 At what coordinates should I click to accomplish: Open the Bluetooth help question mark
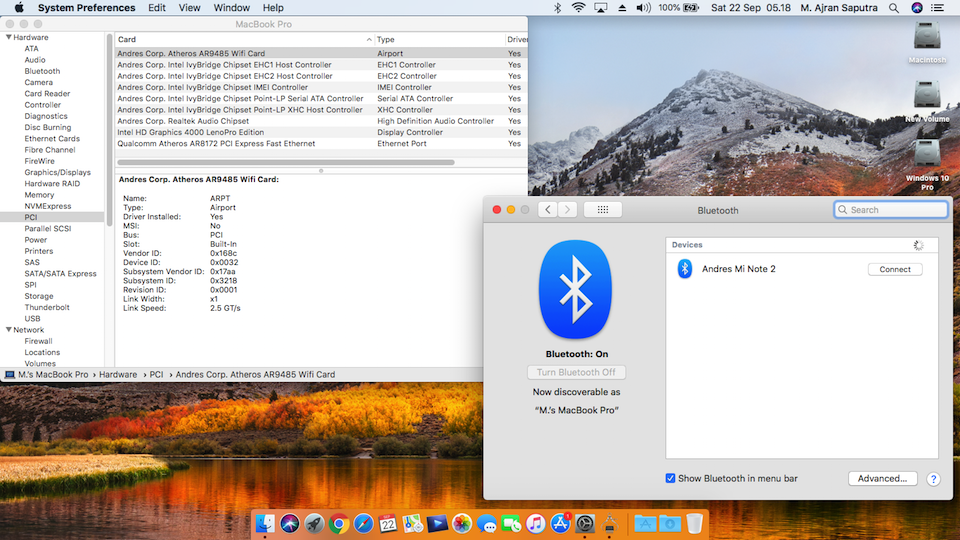coord(933,479)
